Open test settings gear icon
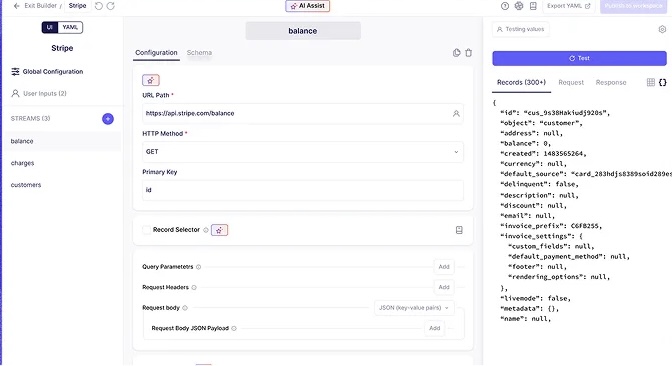The width and height of the screenshot is (672, 366). 662,29
